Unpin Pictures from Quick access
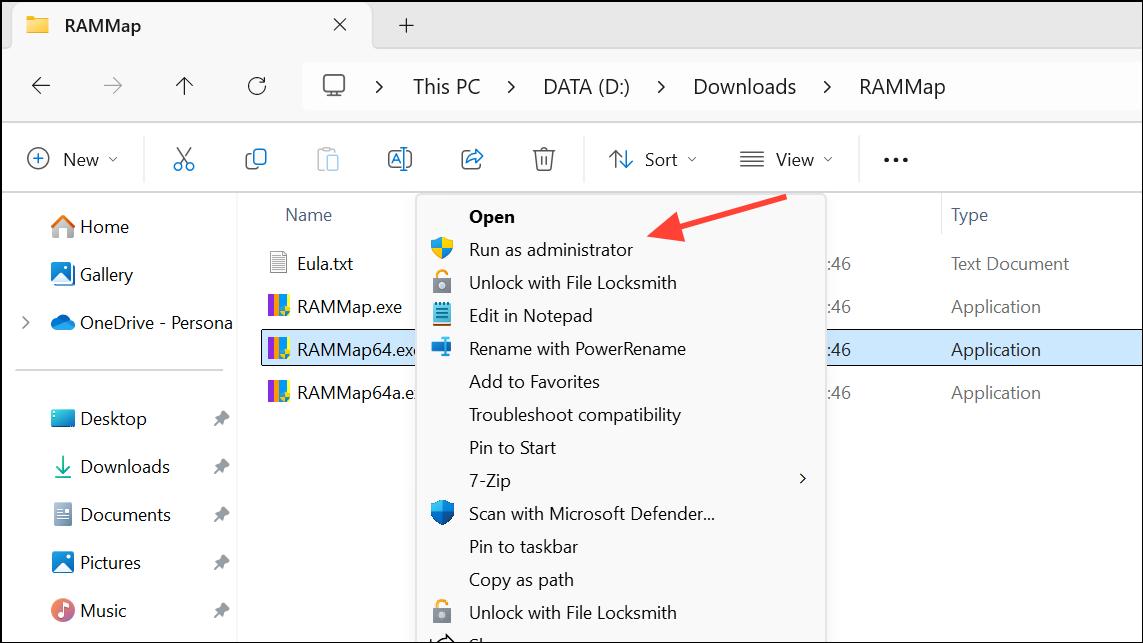Image resolution: width=1143 pixels, height=643 pixels. tap(221, 563)
